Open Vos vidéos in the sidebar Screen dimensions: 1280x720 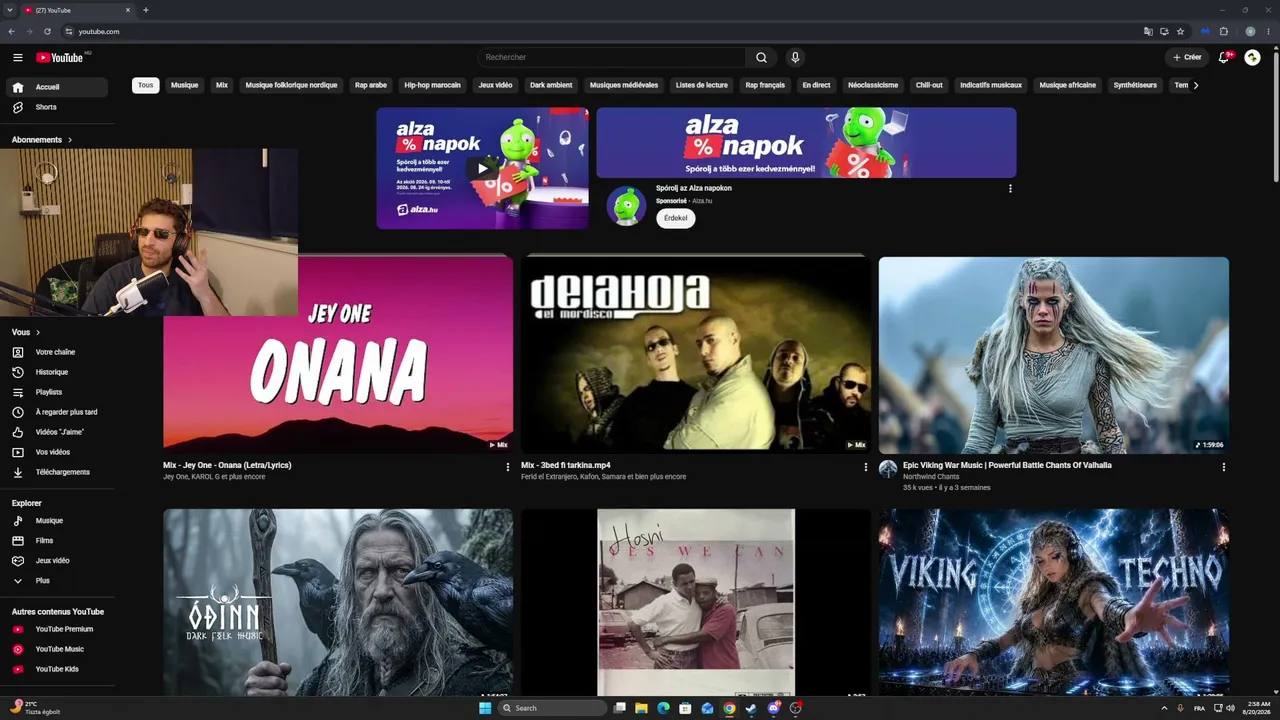click(55, 452)
